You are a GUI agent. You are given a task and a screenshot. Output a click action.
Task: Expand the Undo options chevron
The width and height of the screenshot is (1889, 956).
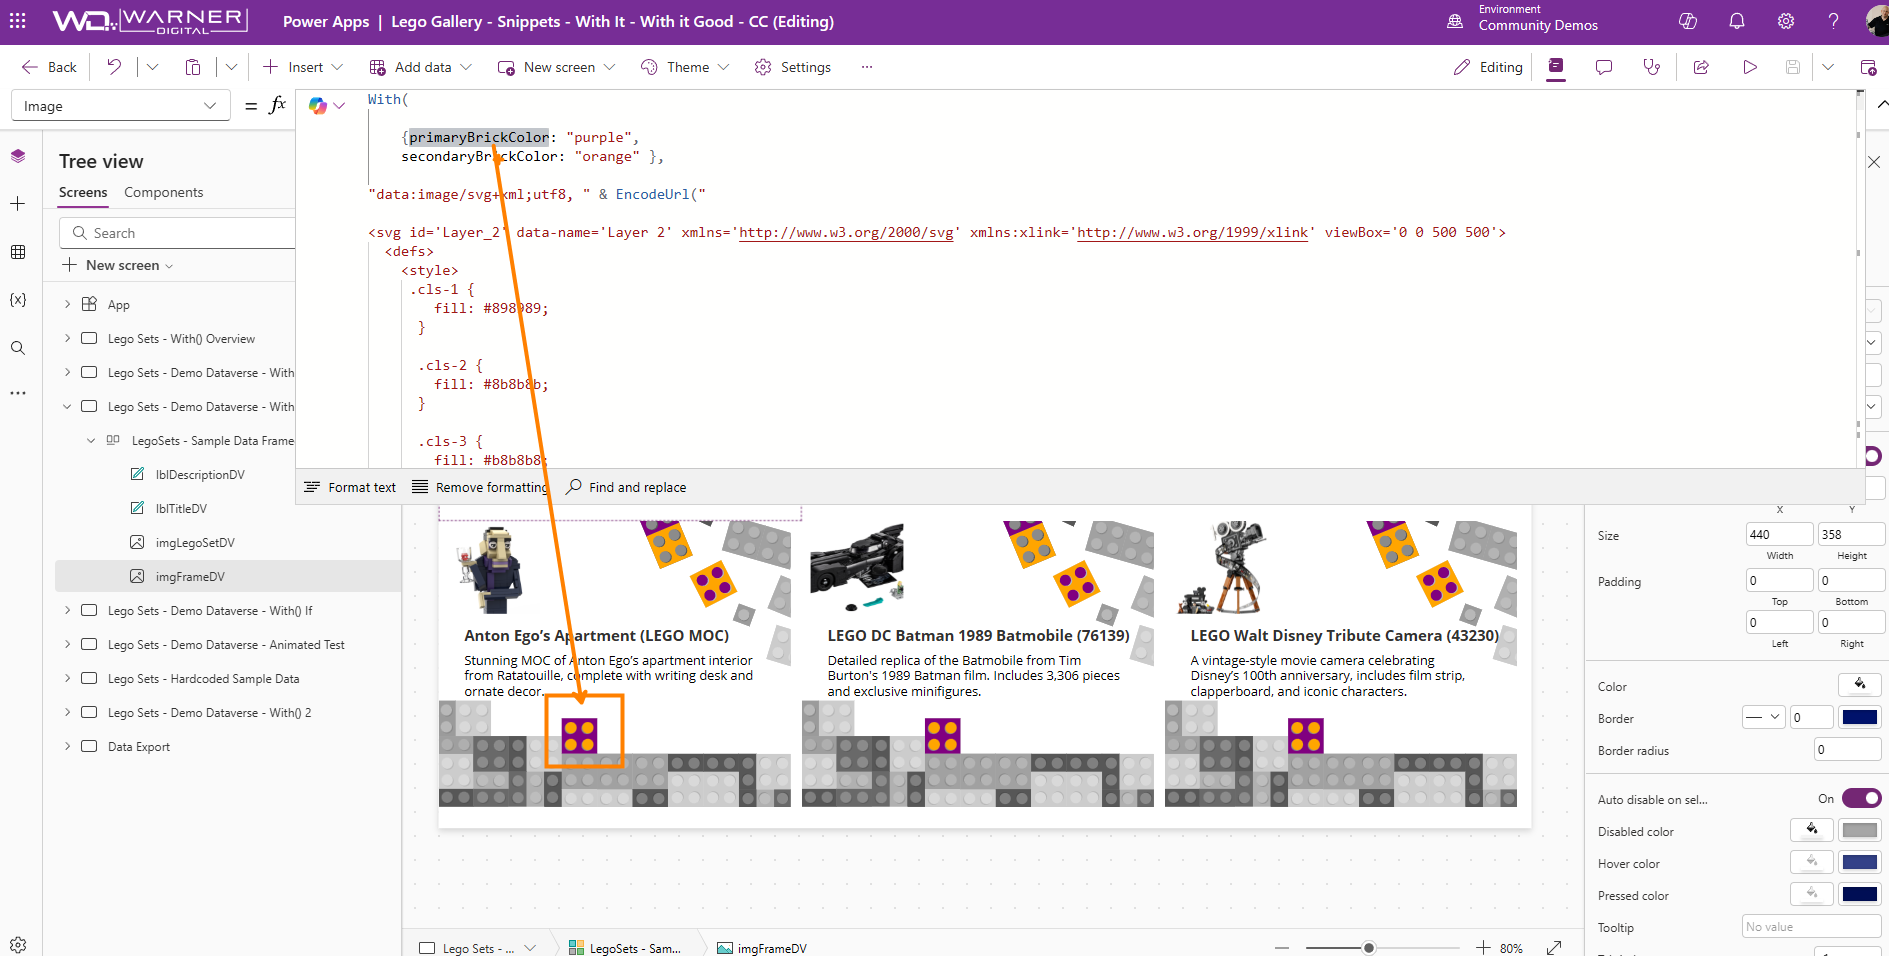coord(152,67)
